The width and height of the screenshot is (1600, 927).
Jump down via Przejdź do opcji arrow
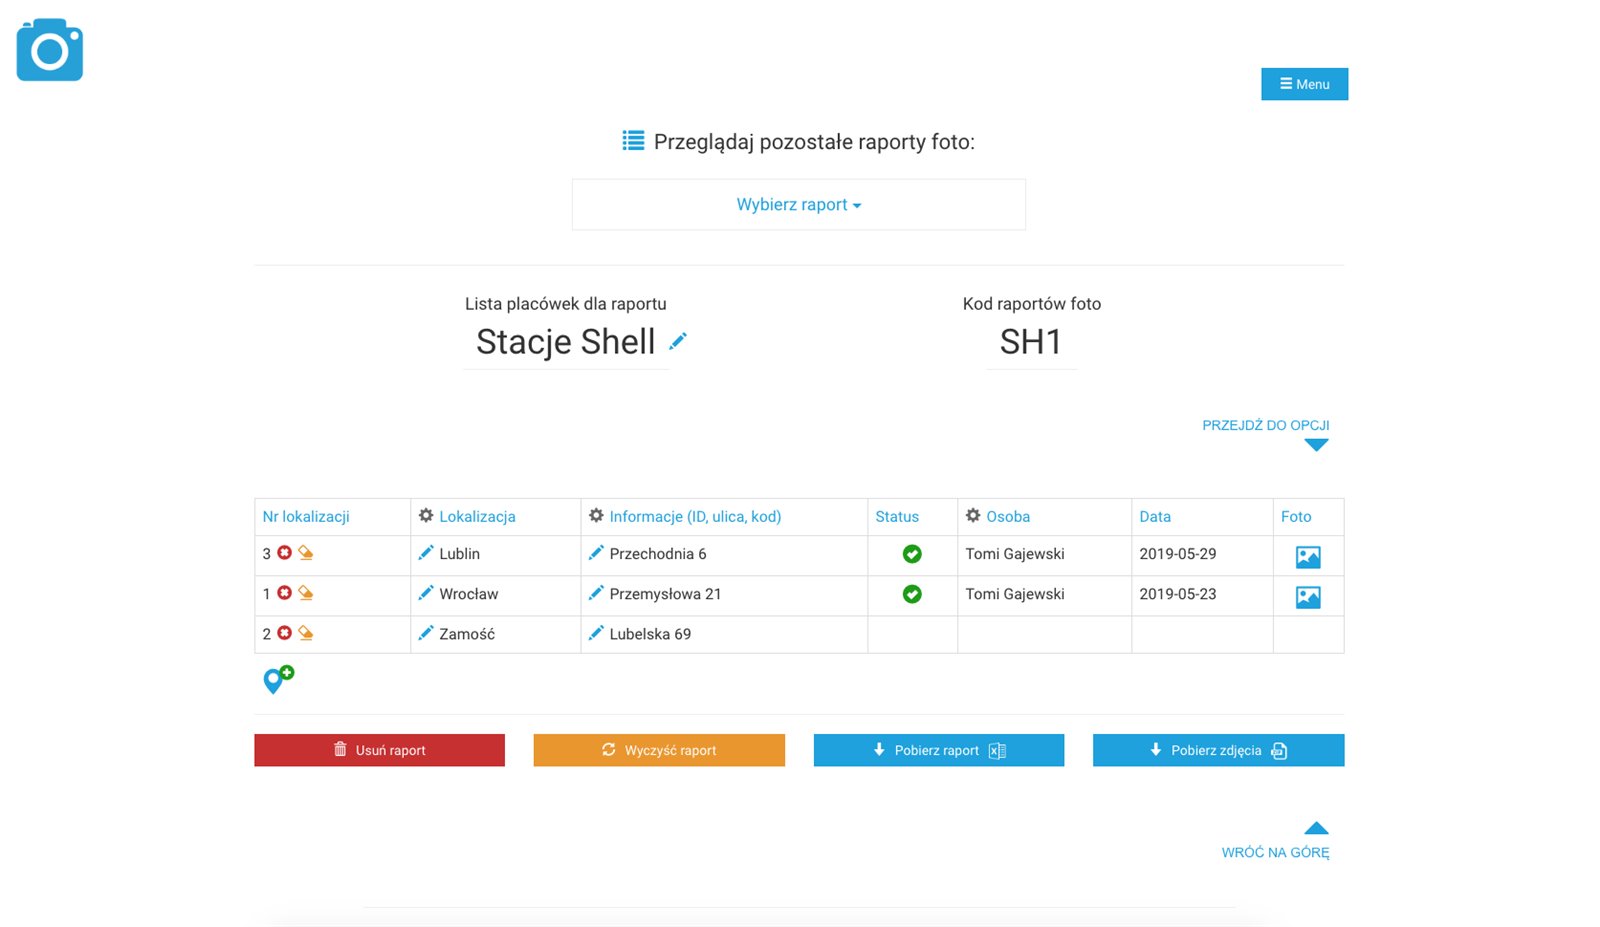tap(1316, 445)
